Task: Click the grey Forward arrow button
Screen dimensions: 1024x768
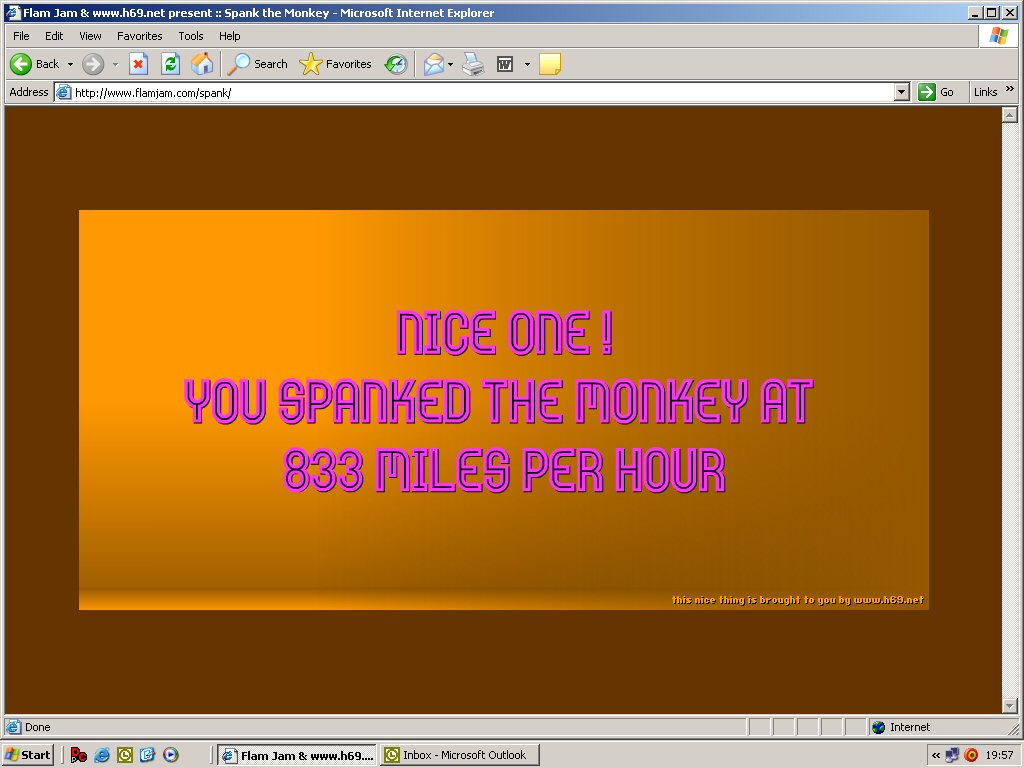Action: tap(93, 64)
